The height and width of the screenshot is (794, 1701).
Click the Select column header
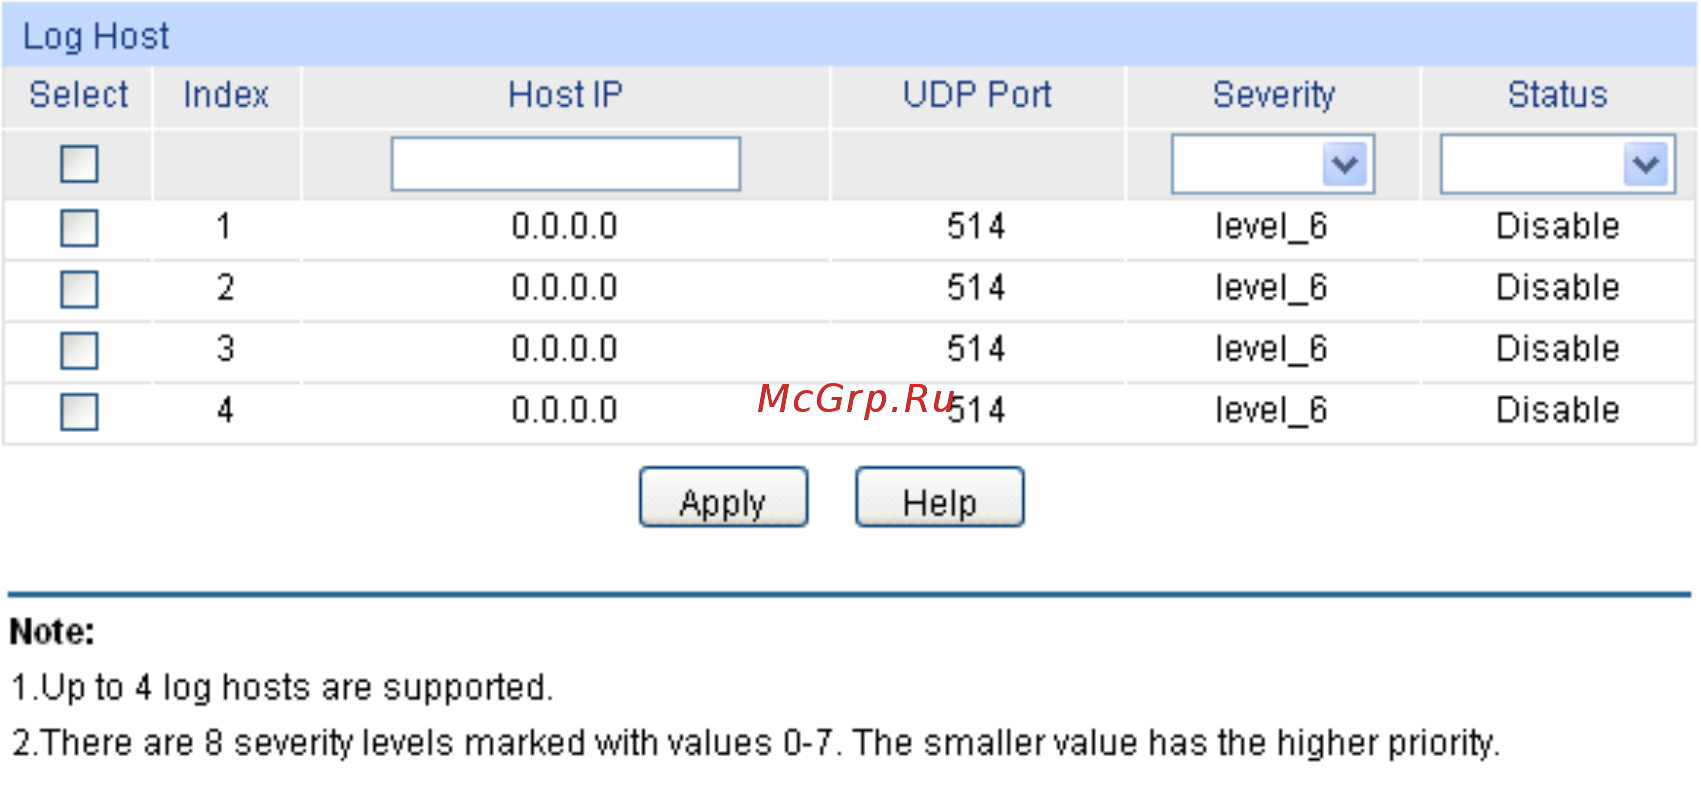click(78, 95)
